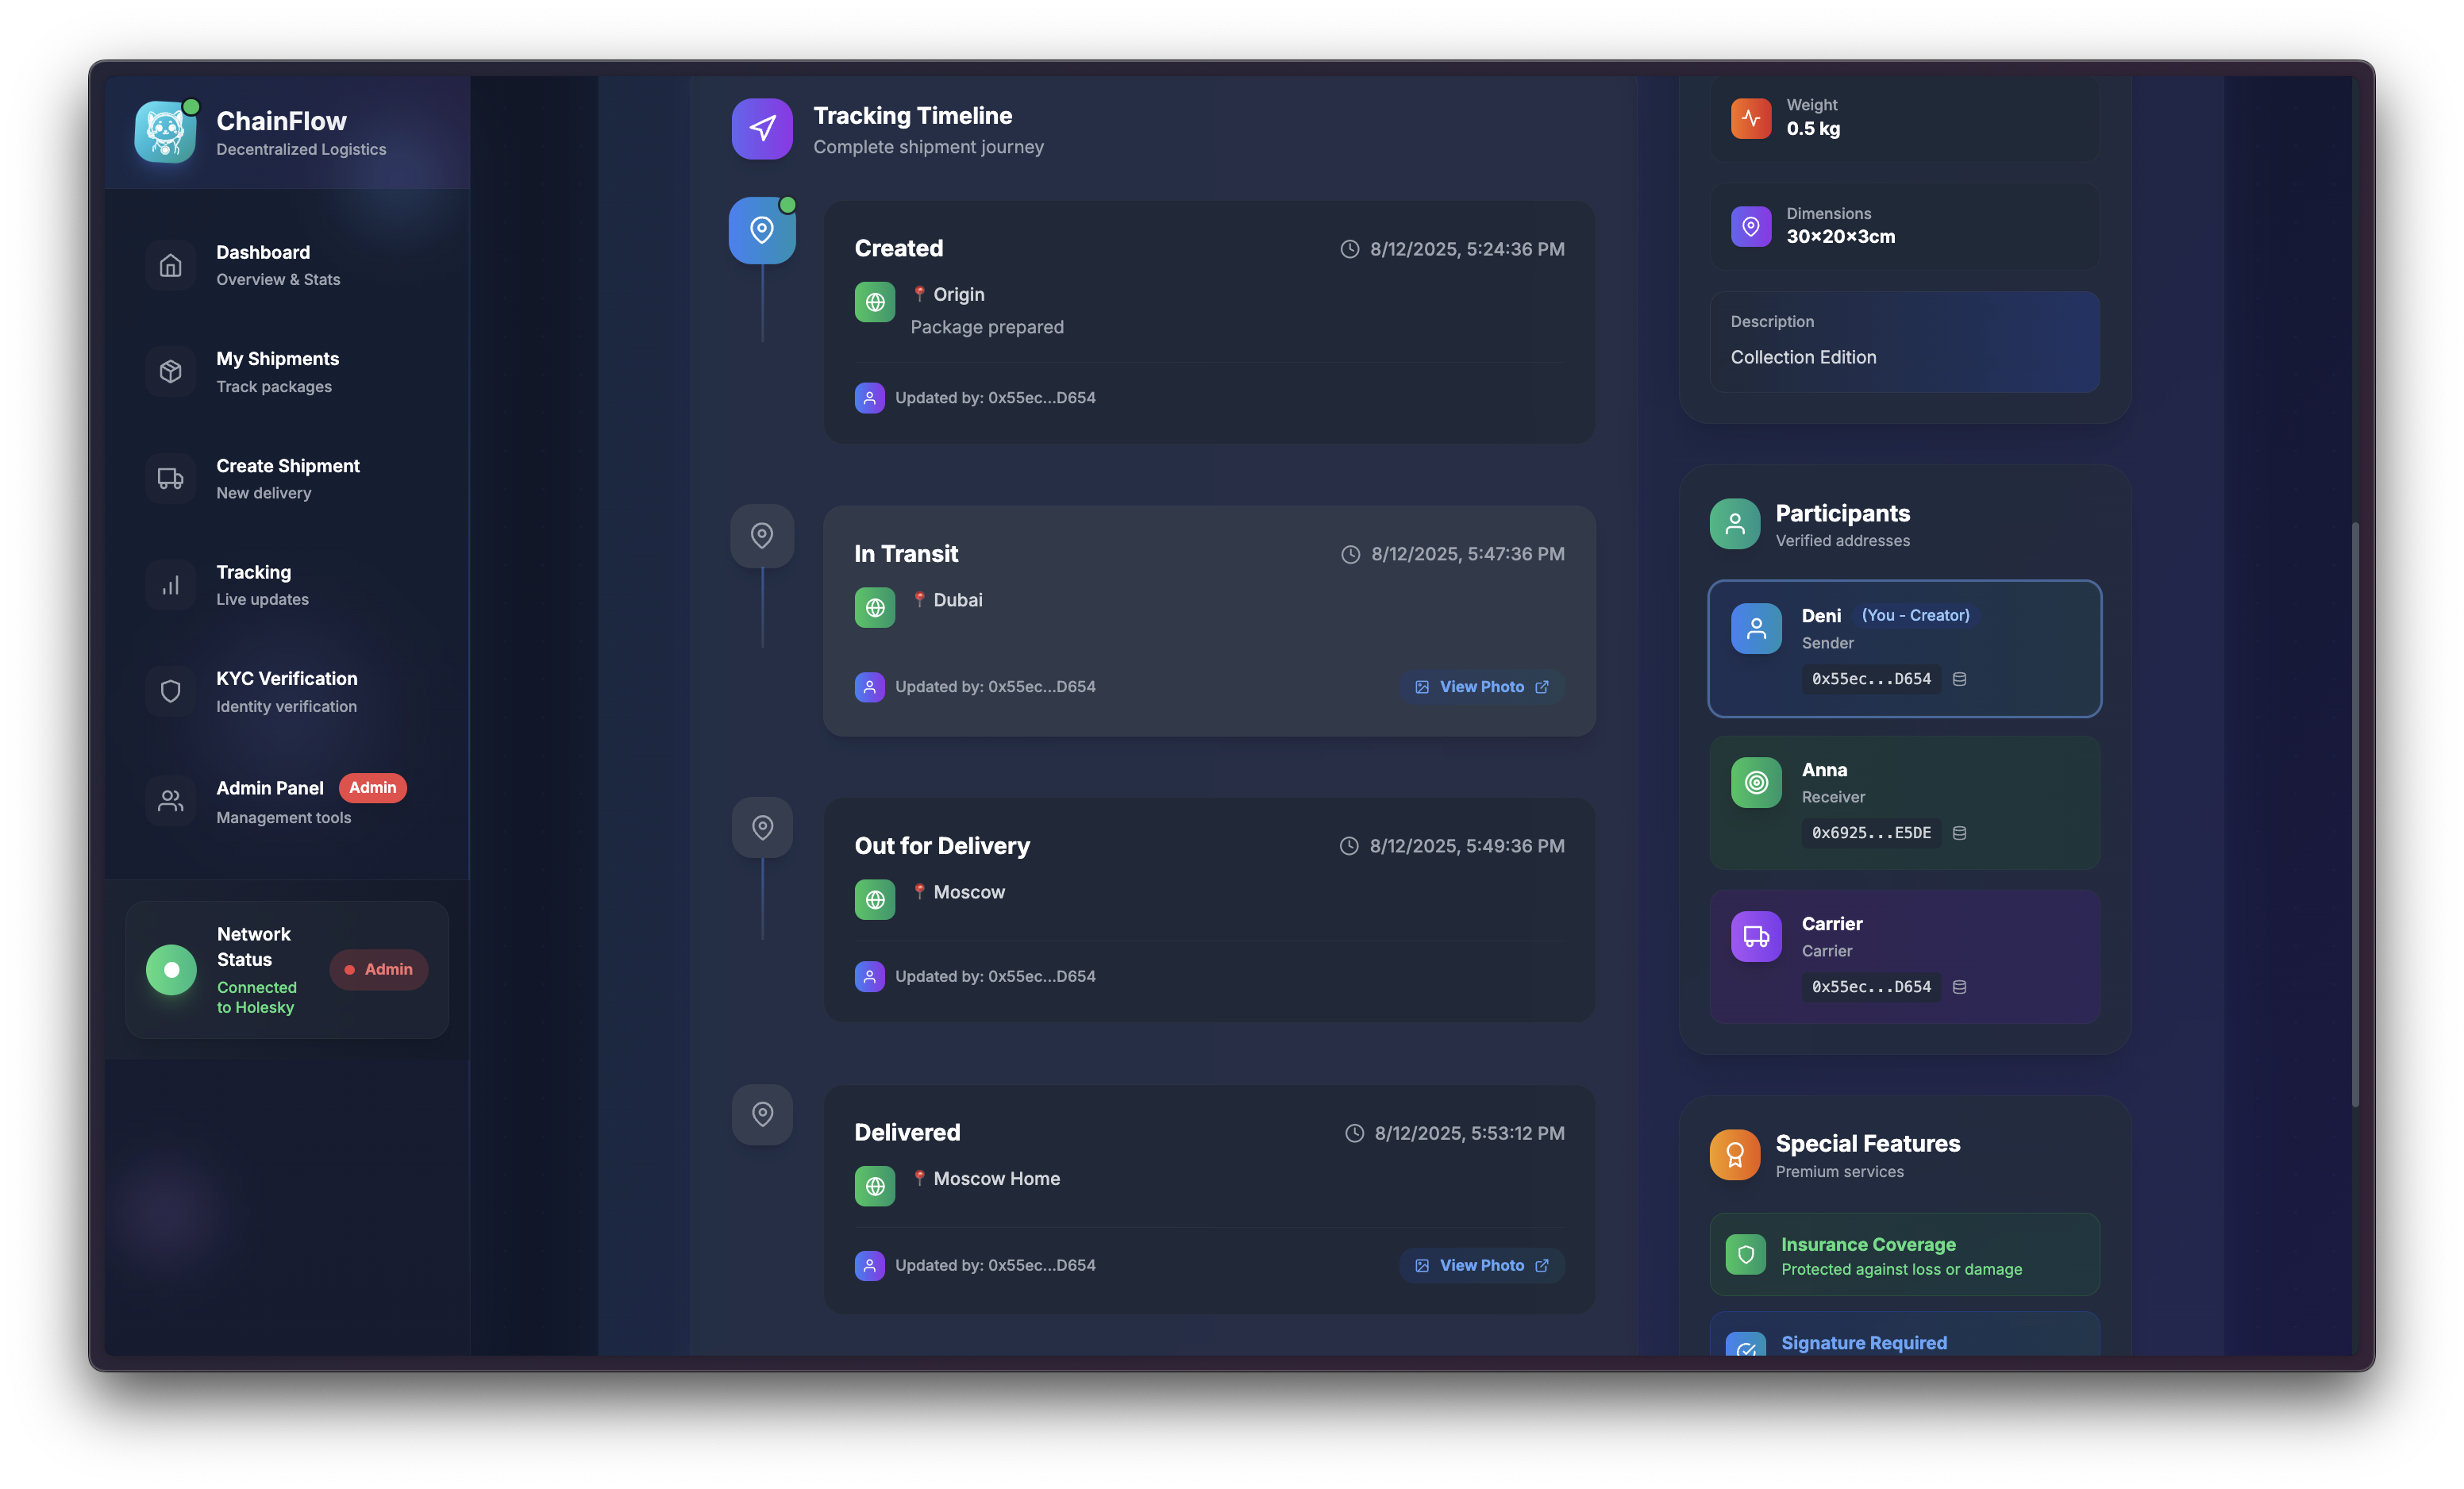Click the Created timeline marker pin

(x=762, y=231)
